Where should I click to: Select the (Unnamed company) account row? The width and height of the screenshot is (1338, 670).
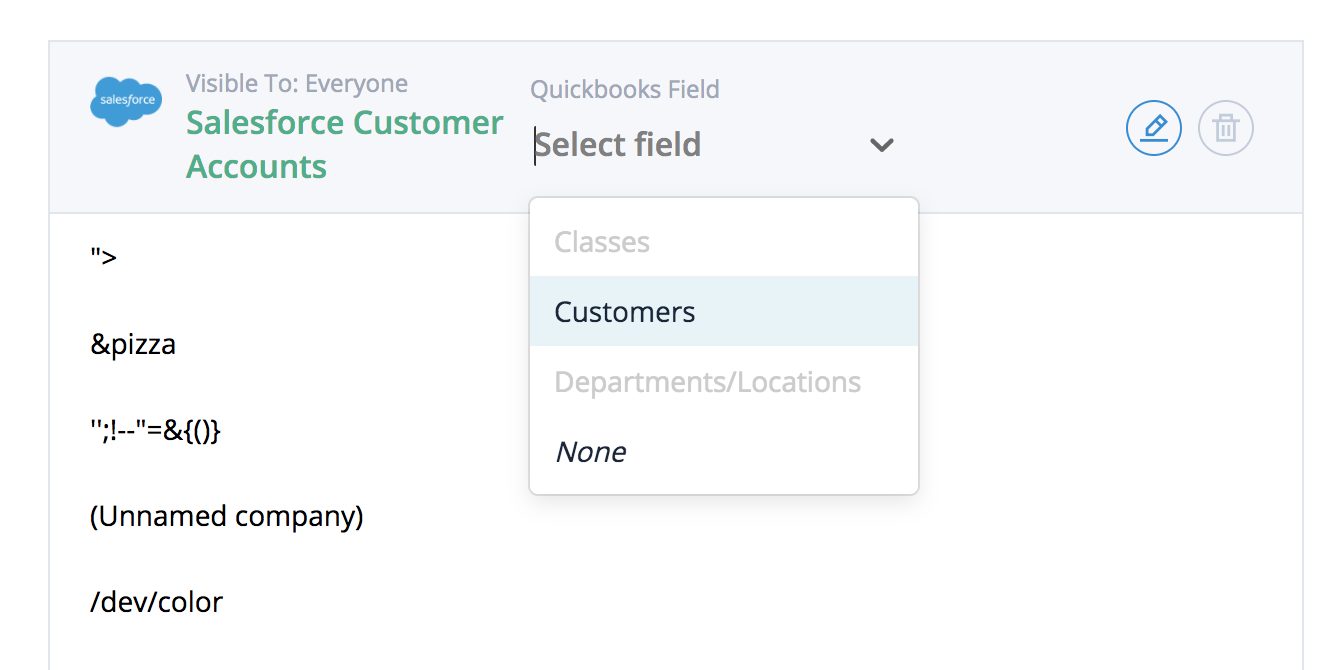tap(226, 517)
